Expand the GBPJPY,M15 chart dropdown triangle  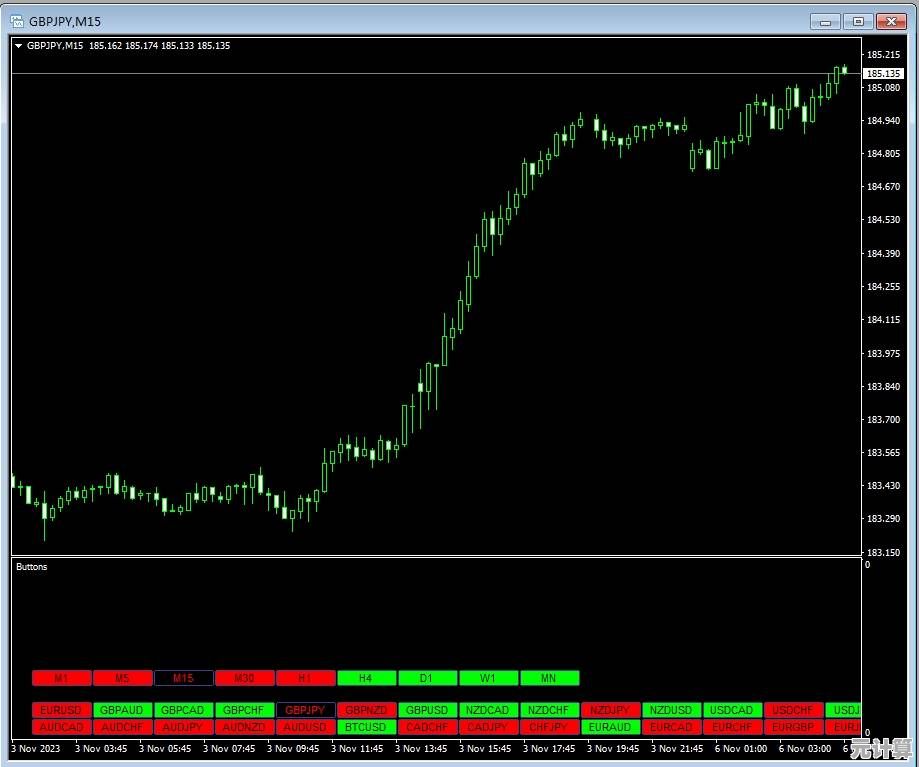pyautogui.click(x=18, y=45)
